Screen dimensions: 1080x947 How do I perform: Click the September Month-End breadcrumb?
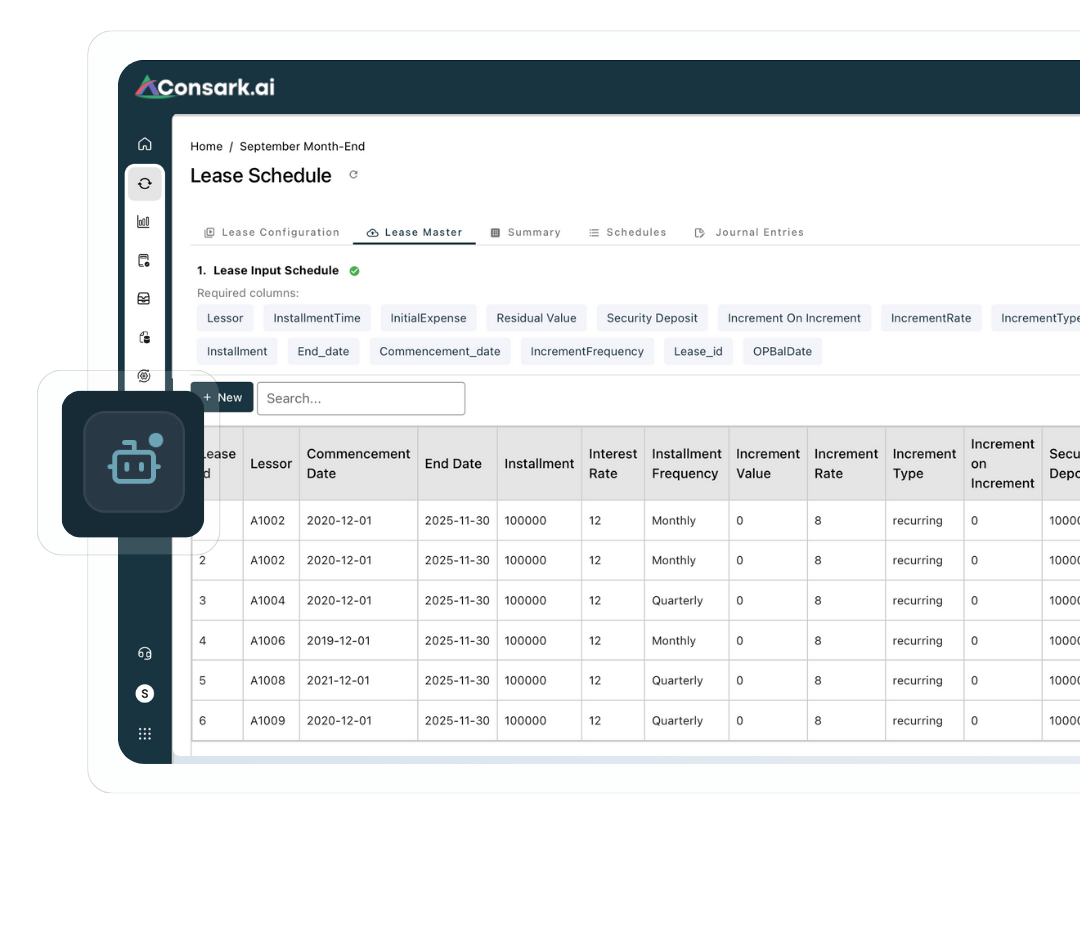(302, 146)
